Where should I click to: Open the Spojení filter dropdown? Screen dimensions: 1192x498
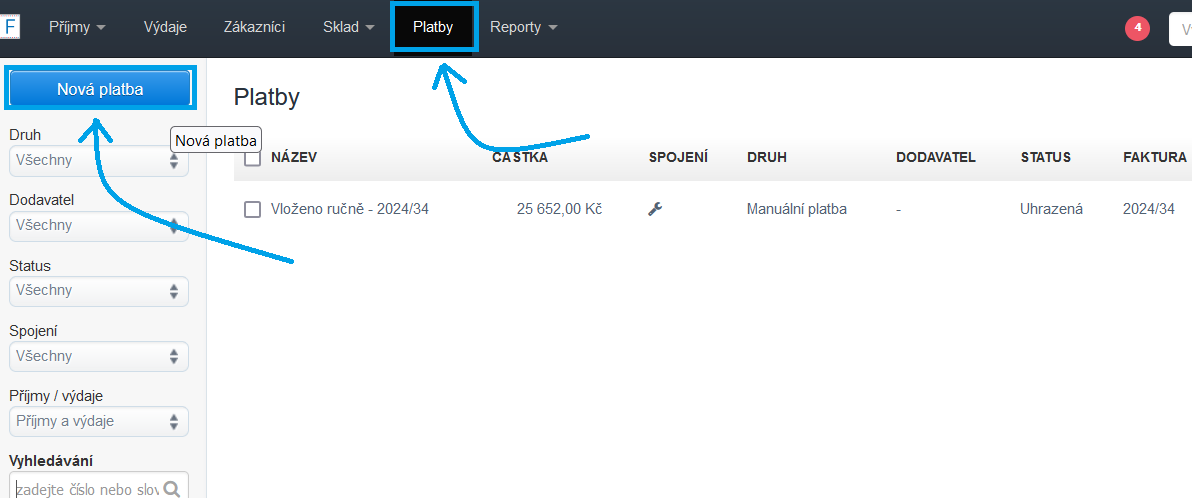99,356
